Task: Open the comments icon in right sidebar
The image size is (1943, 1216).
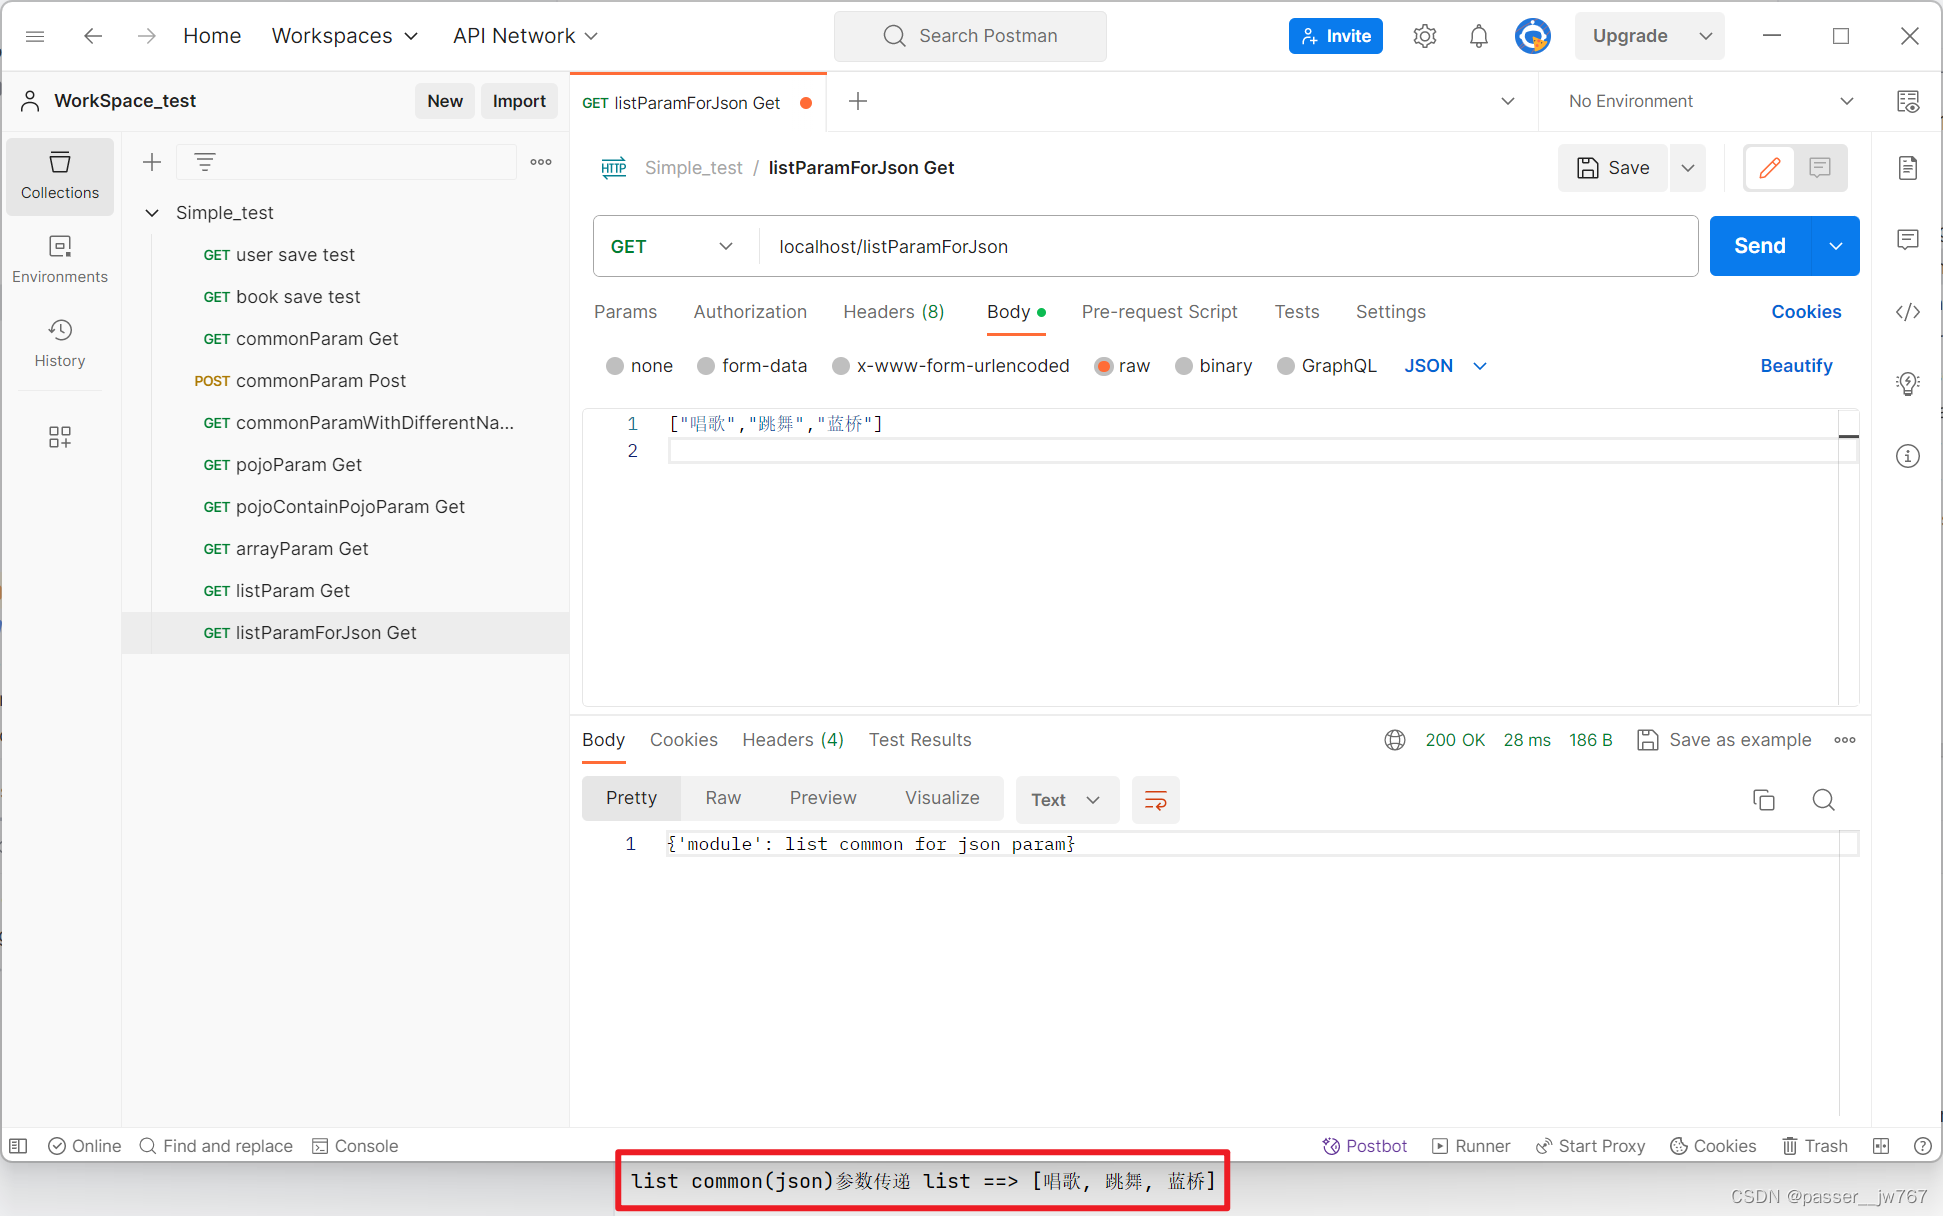Action: 1908,239
